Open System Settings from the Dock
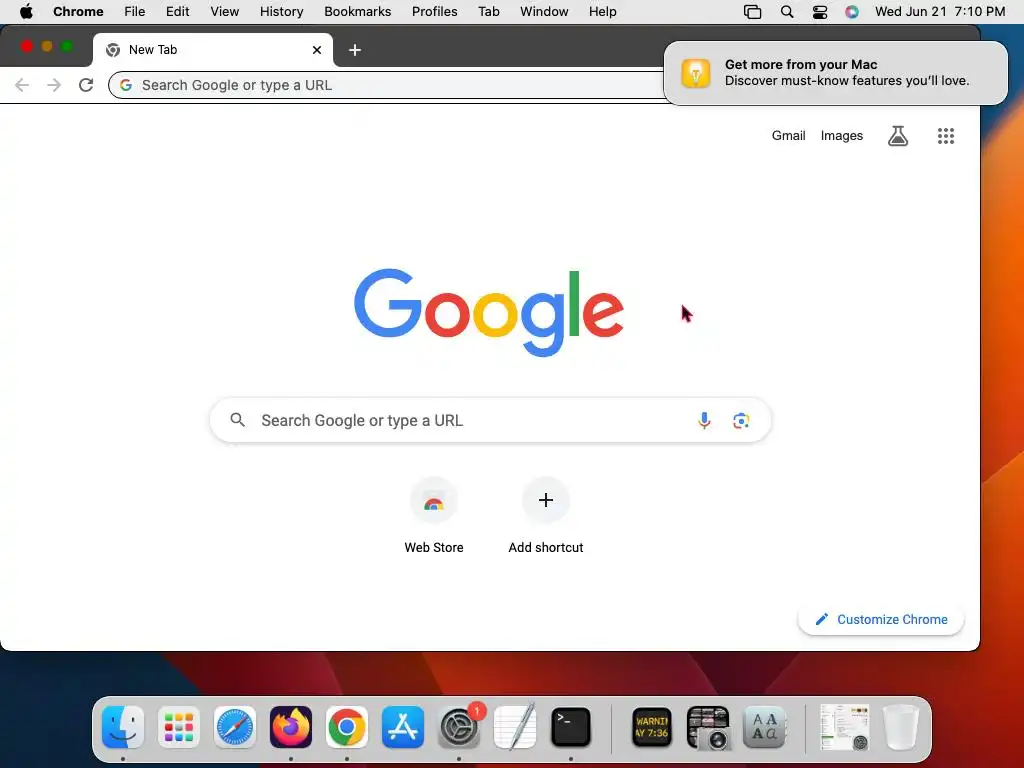This screenshot has height=768, width=1024. [x=459, y=727]
